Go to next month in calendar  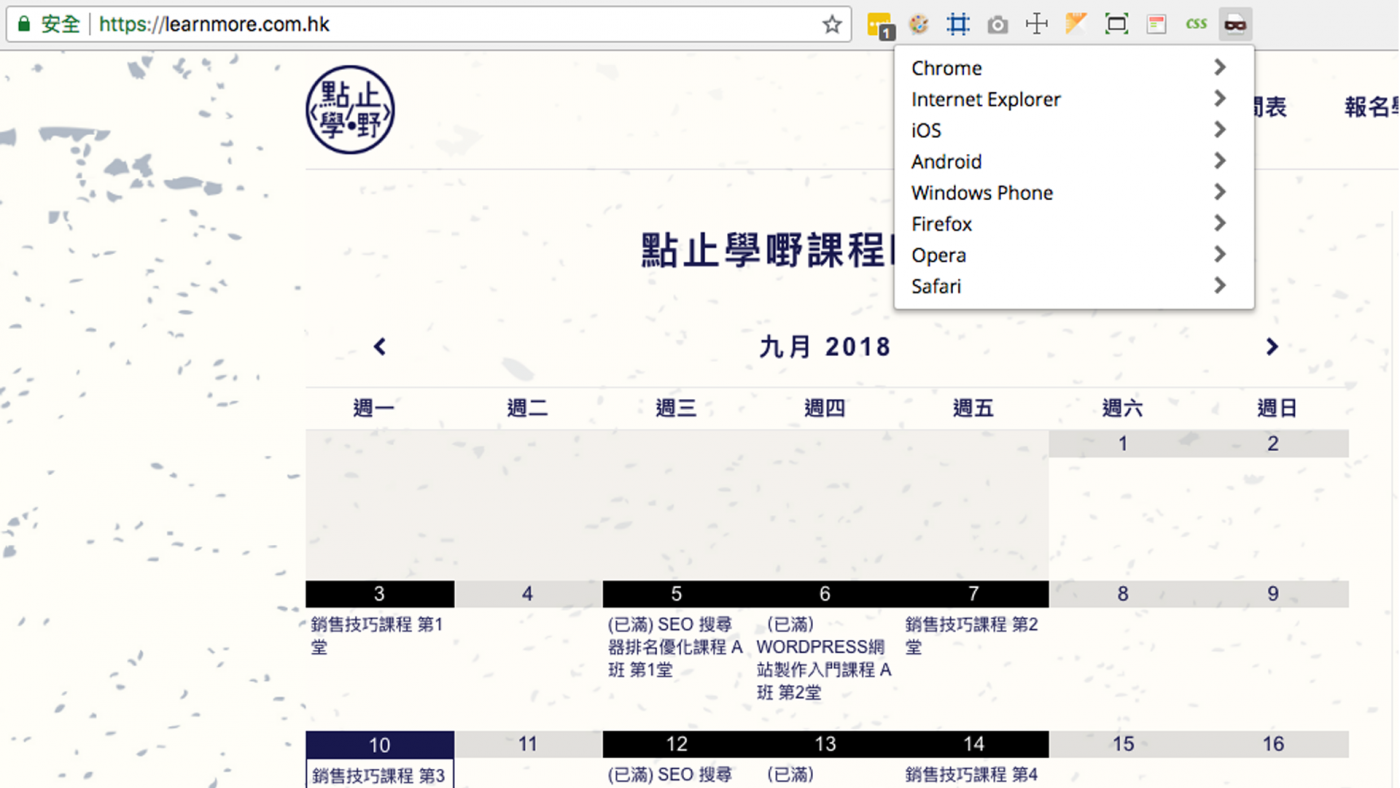point(1272,347)
